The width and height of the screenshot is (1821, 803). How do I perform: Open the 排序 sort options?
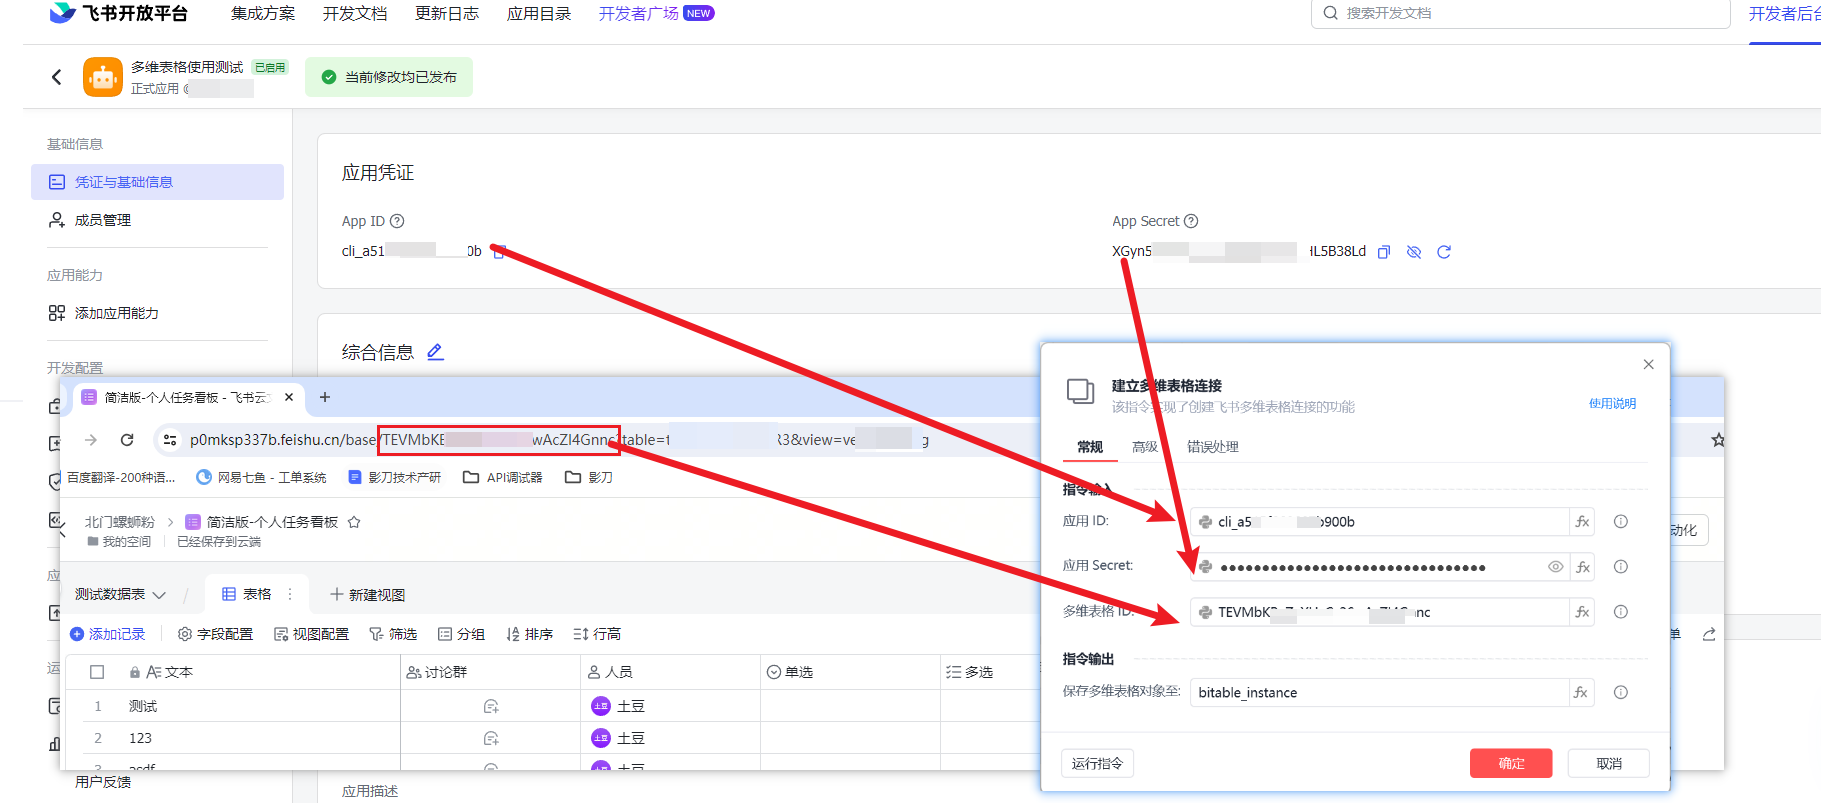(x=529, y=634)
